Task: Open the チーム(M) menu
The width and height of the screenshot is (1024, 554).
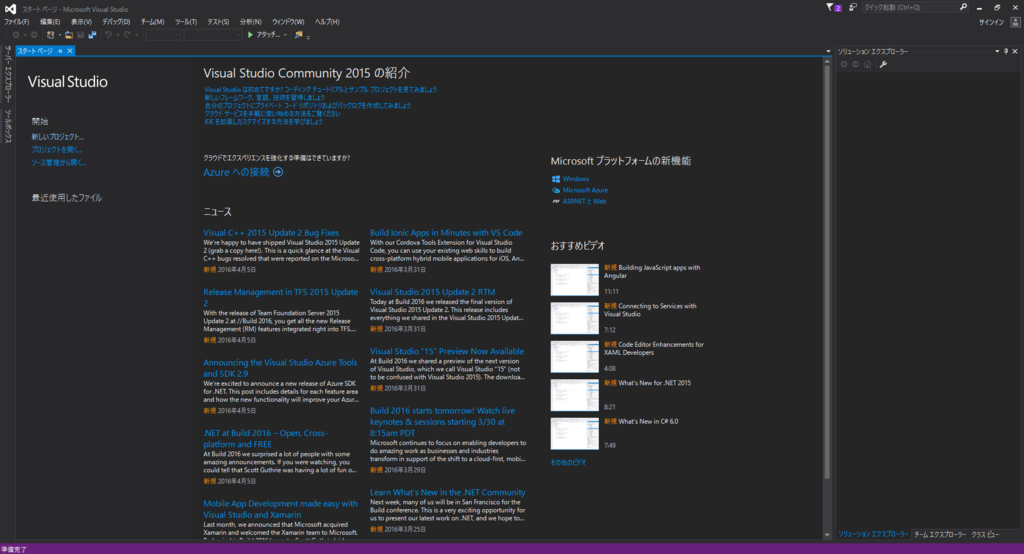Action: click(152, 22)
